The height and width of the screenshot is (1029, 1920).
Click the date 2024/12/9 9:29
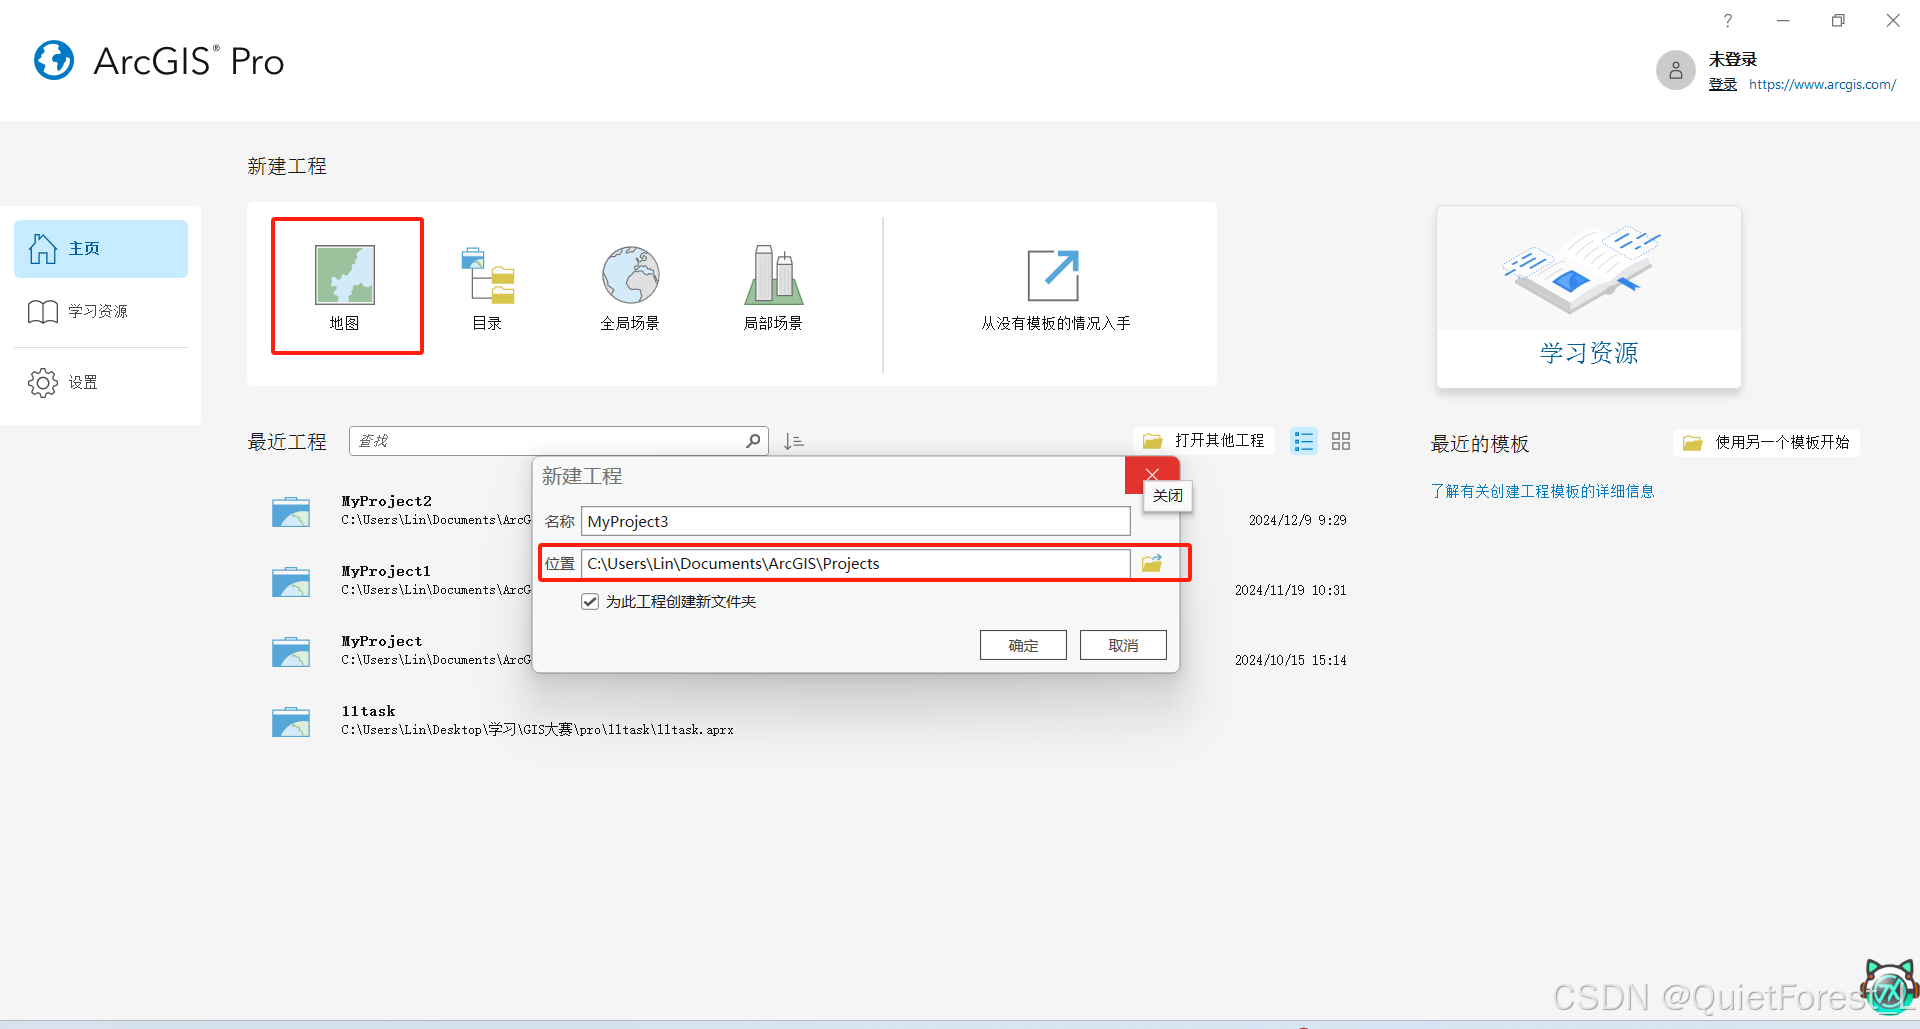[x=1297, y=520]
